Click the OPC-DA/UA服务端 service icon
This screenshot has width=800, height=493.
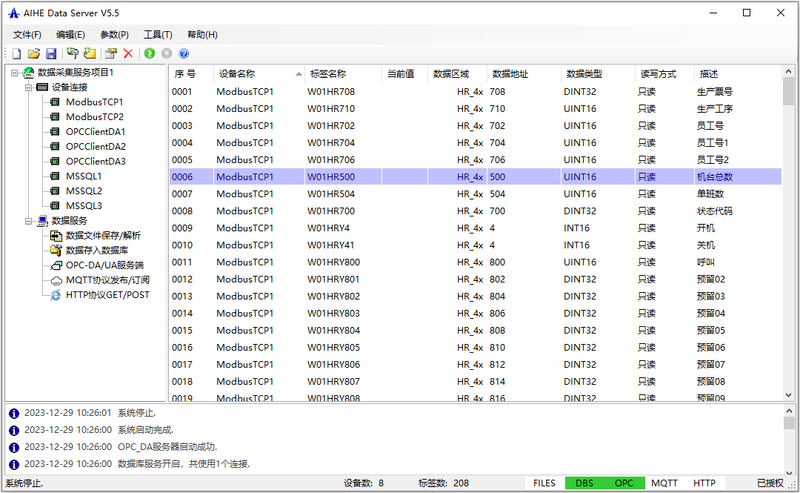point(56,265)
